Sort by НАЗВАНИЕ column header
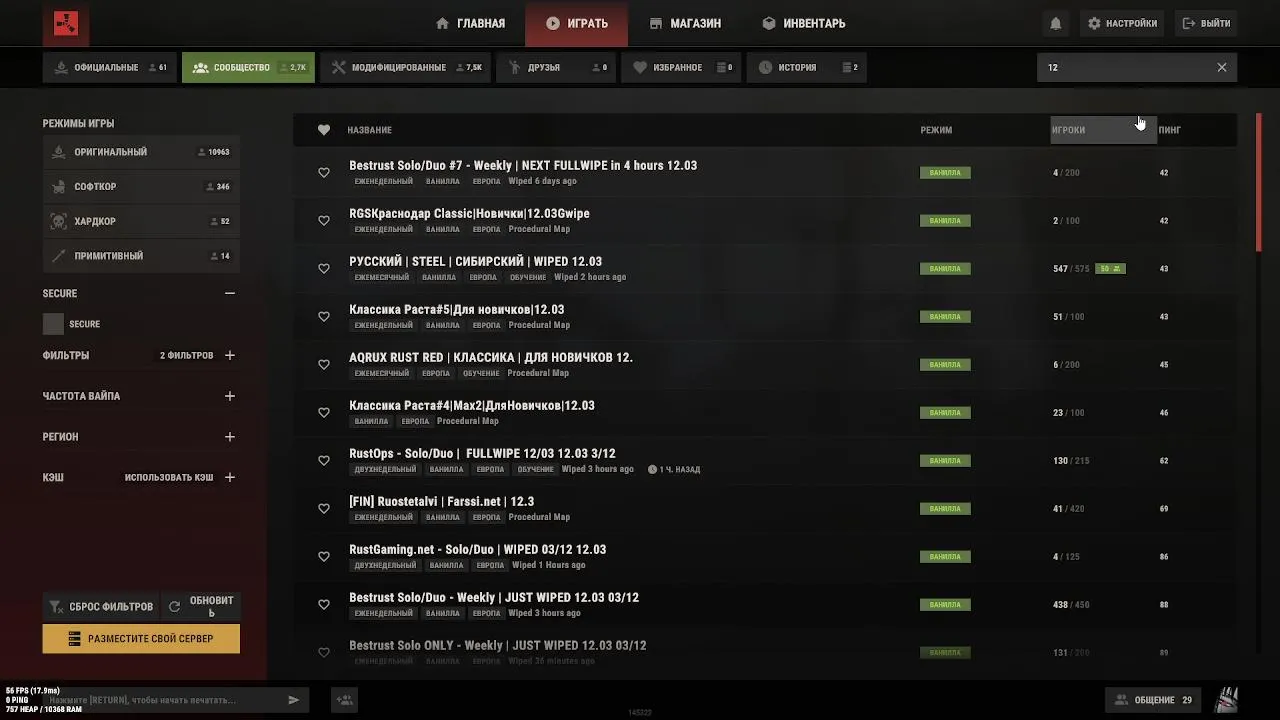 369,130
